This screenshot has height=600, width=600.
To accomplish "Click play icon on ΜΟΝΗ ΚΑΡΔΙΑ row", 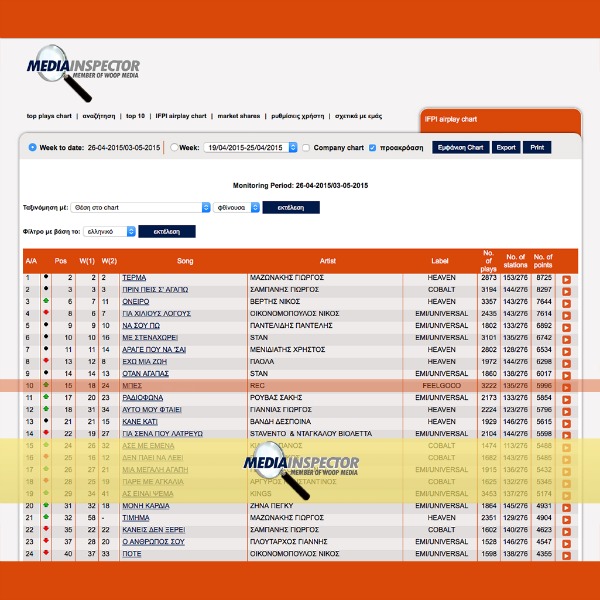I will coord(566,507).
